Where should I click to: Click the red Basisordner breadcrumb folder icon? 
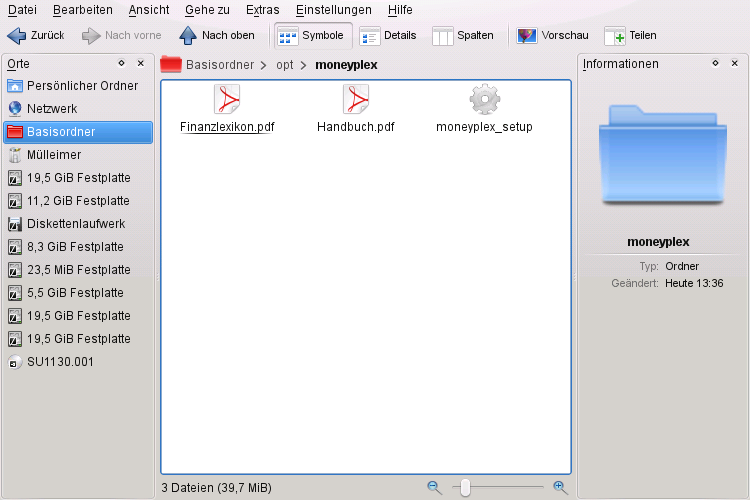point(171,65)
